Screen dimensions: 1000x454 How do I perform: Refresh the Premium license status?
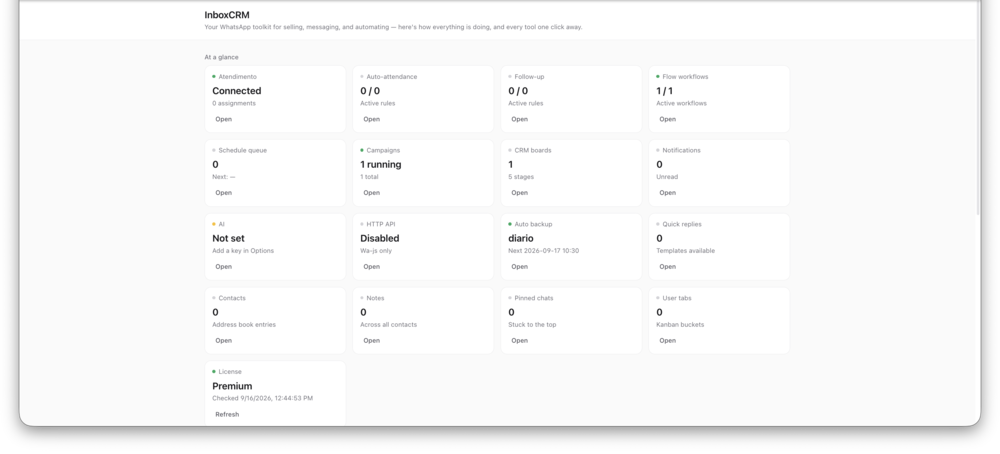click(227, 414)
